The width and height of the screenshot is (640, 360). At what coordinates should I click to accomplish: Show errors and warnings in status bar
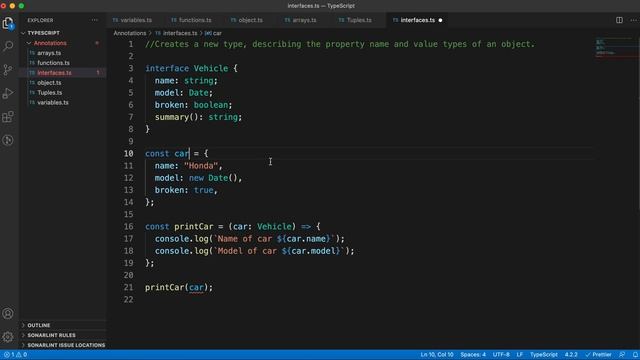(16, 355)
